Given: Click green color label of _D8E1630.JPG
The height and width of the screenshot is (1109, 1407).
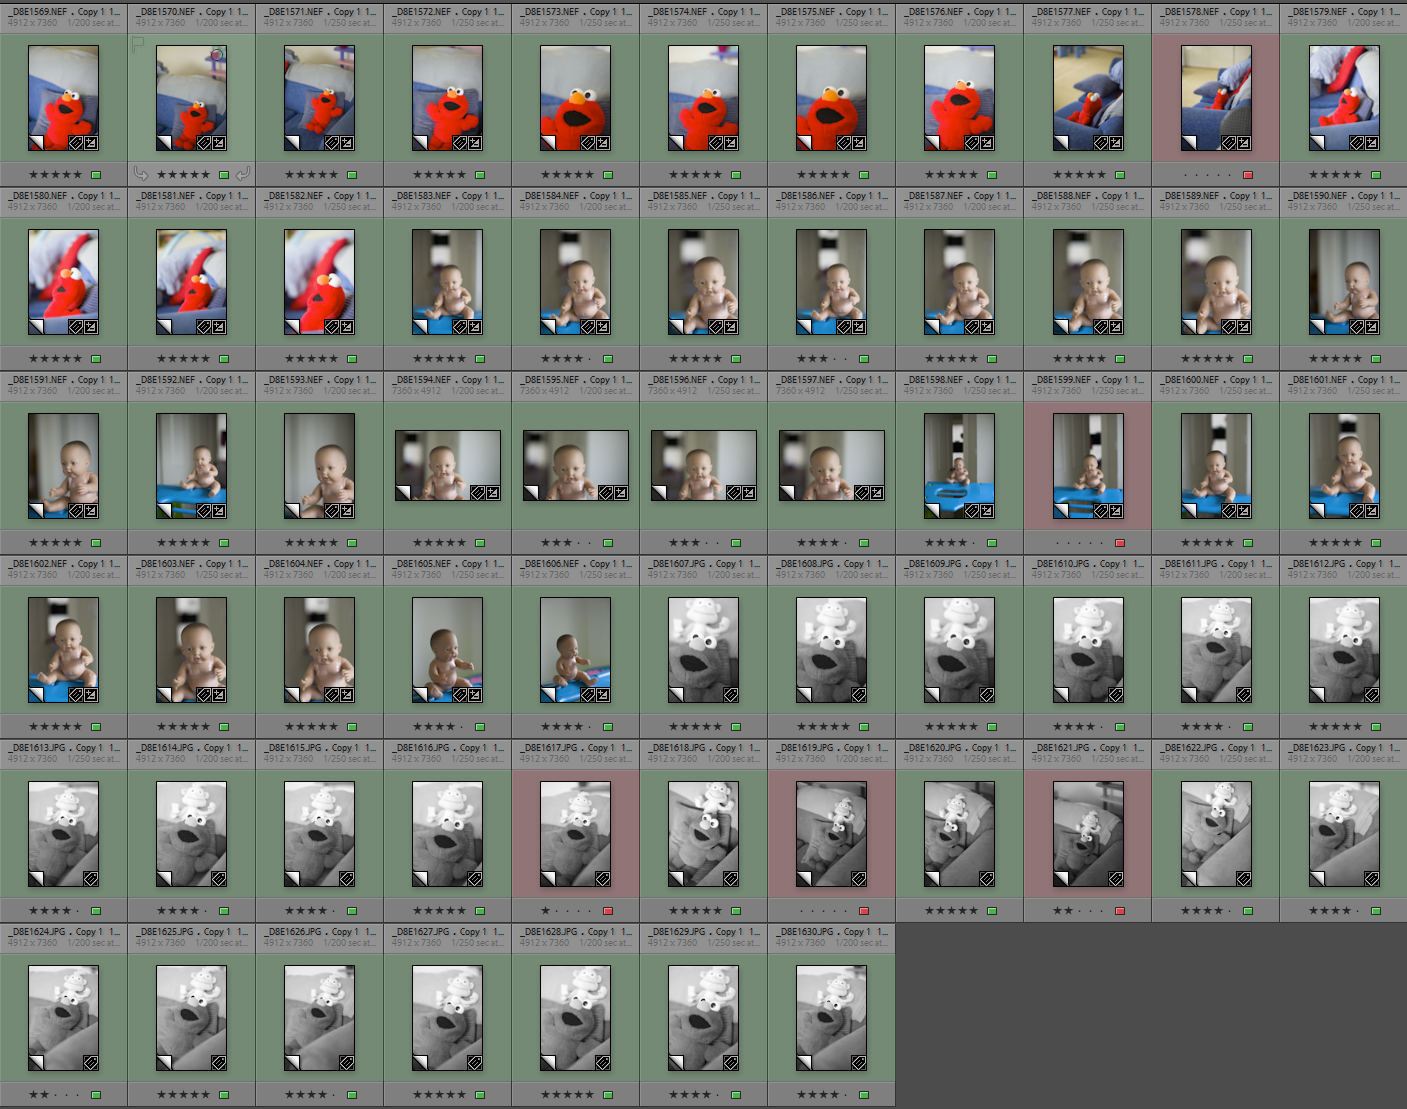Looking at the screenshot, I should tap(864, 1095).
